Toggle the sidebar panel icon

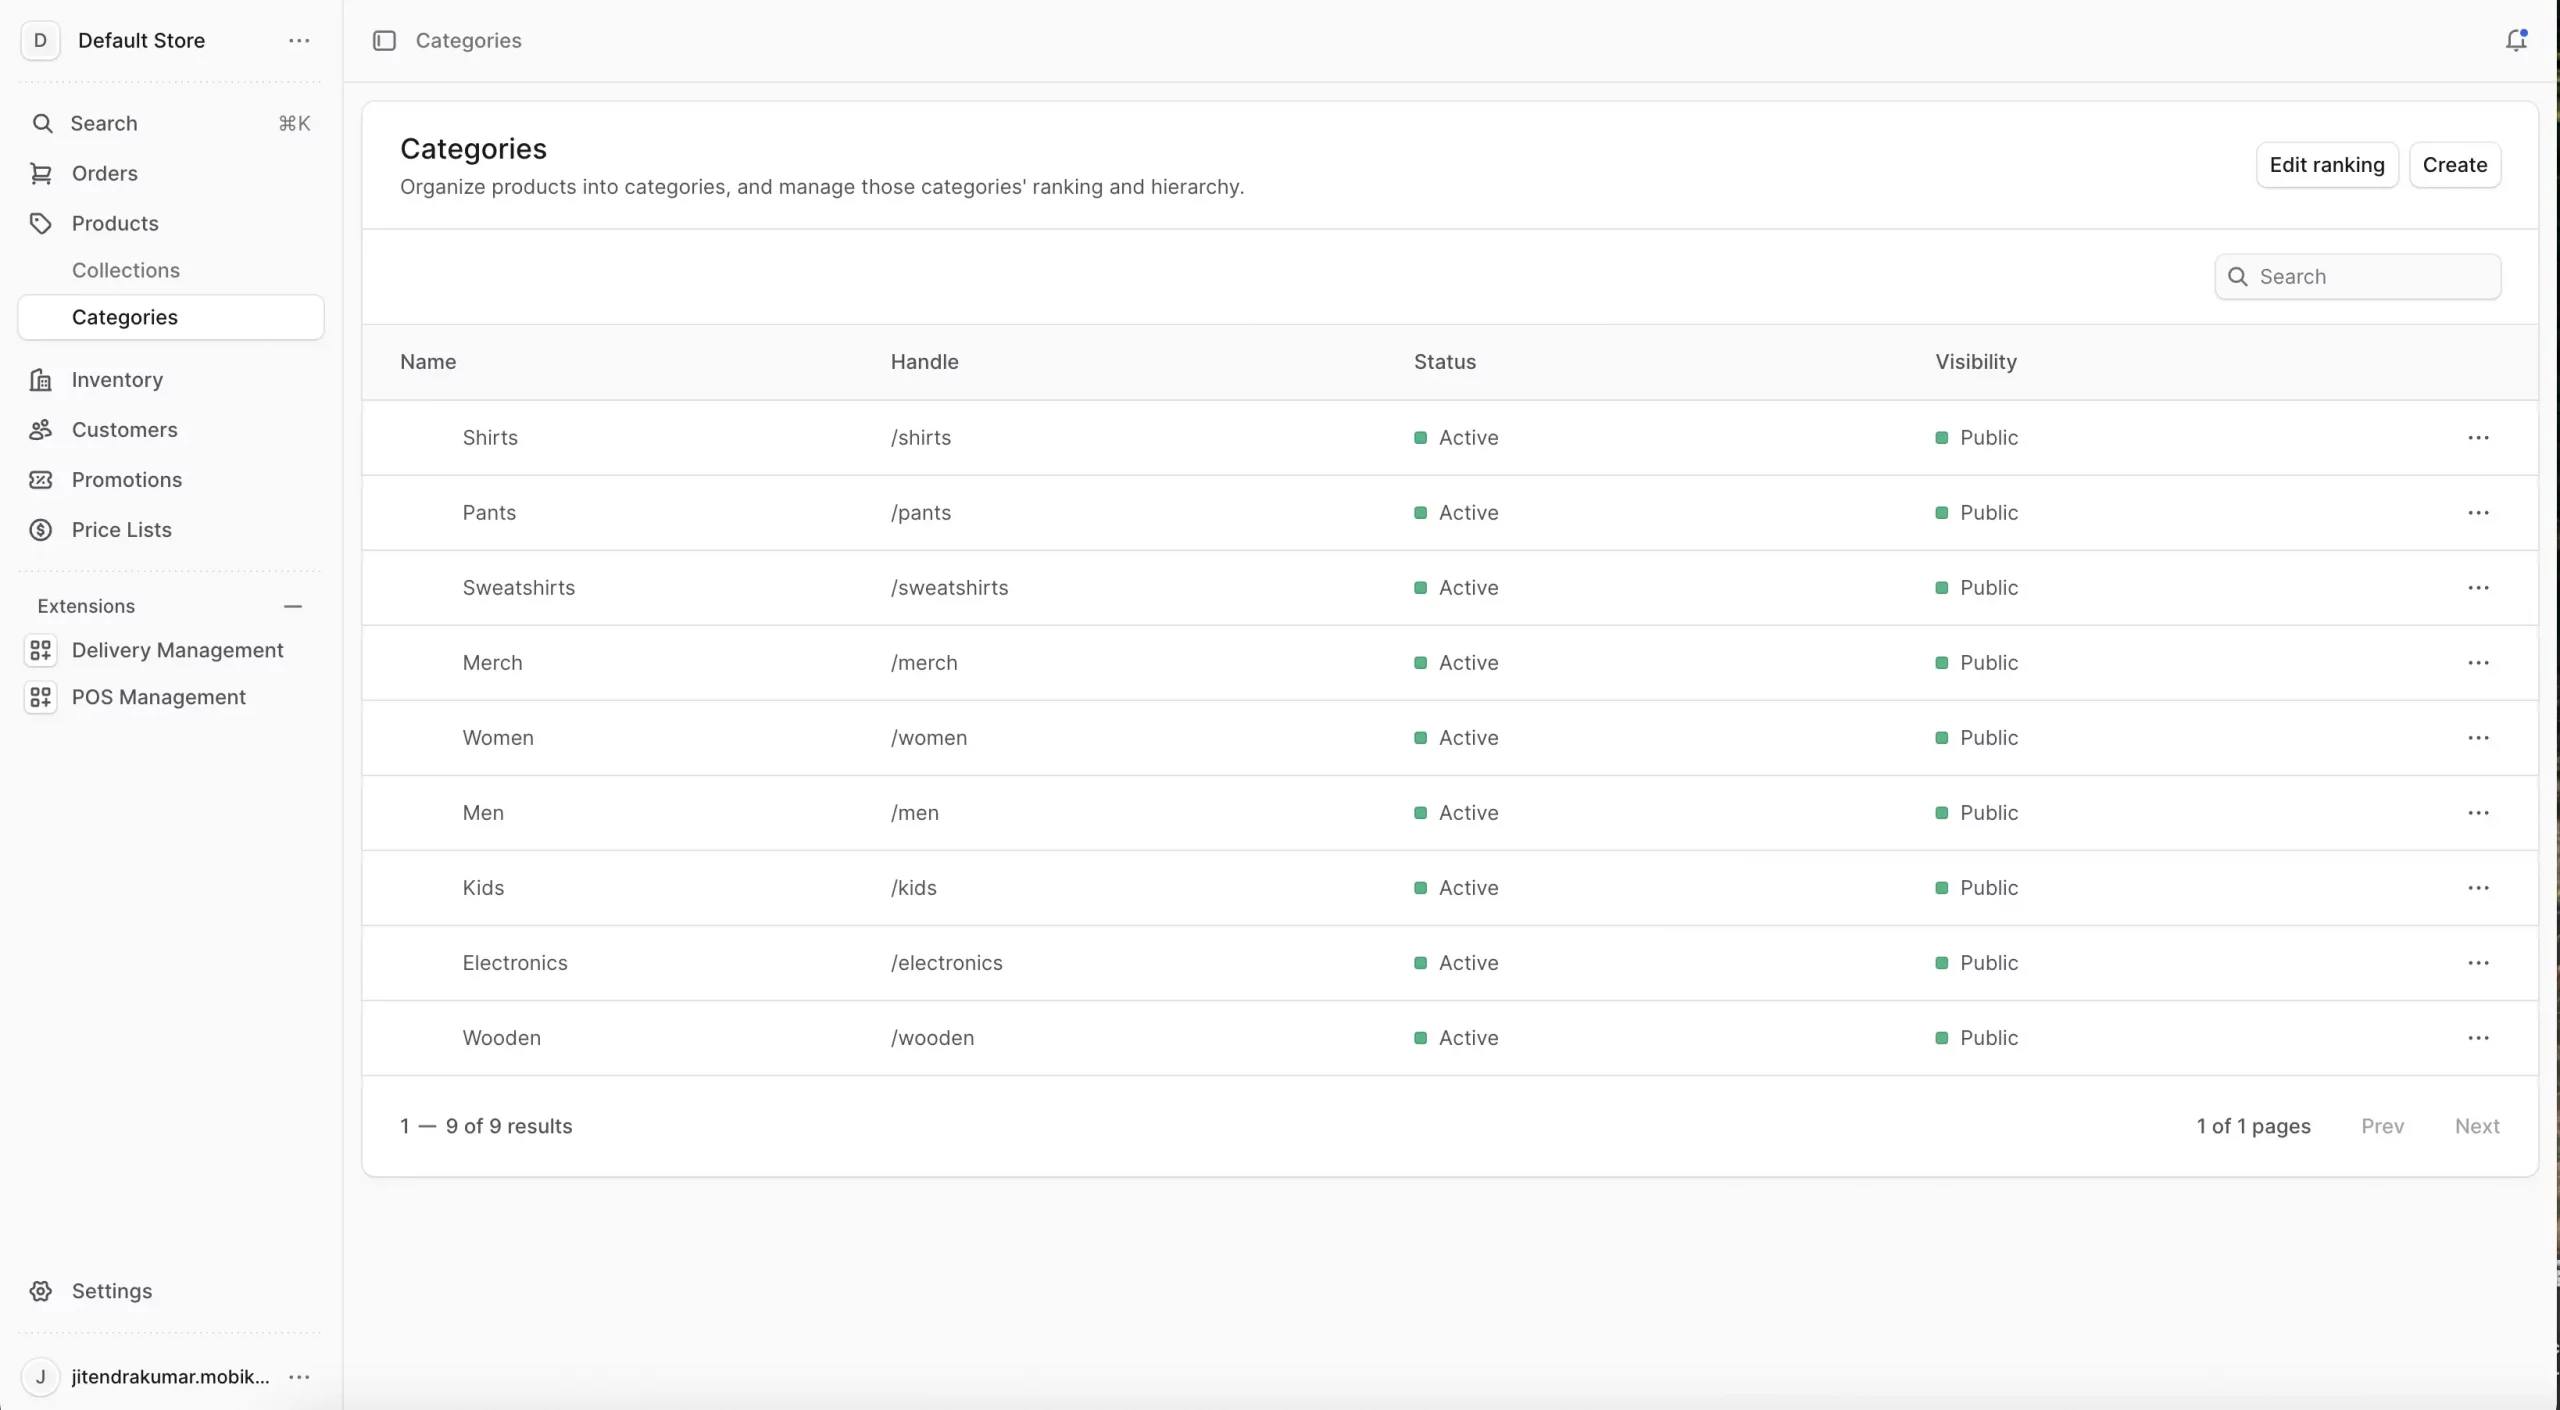coord(384,40)
